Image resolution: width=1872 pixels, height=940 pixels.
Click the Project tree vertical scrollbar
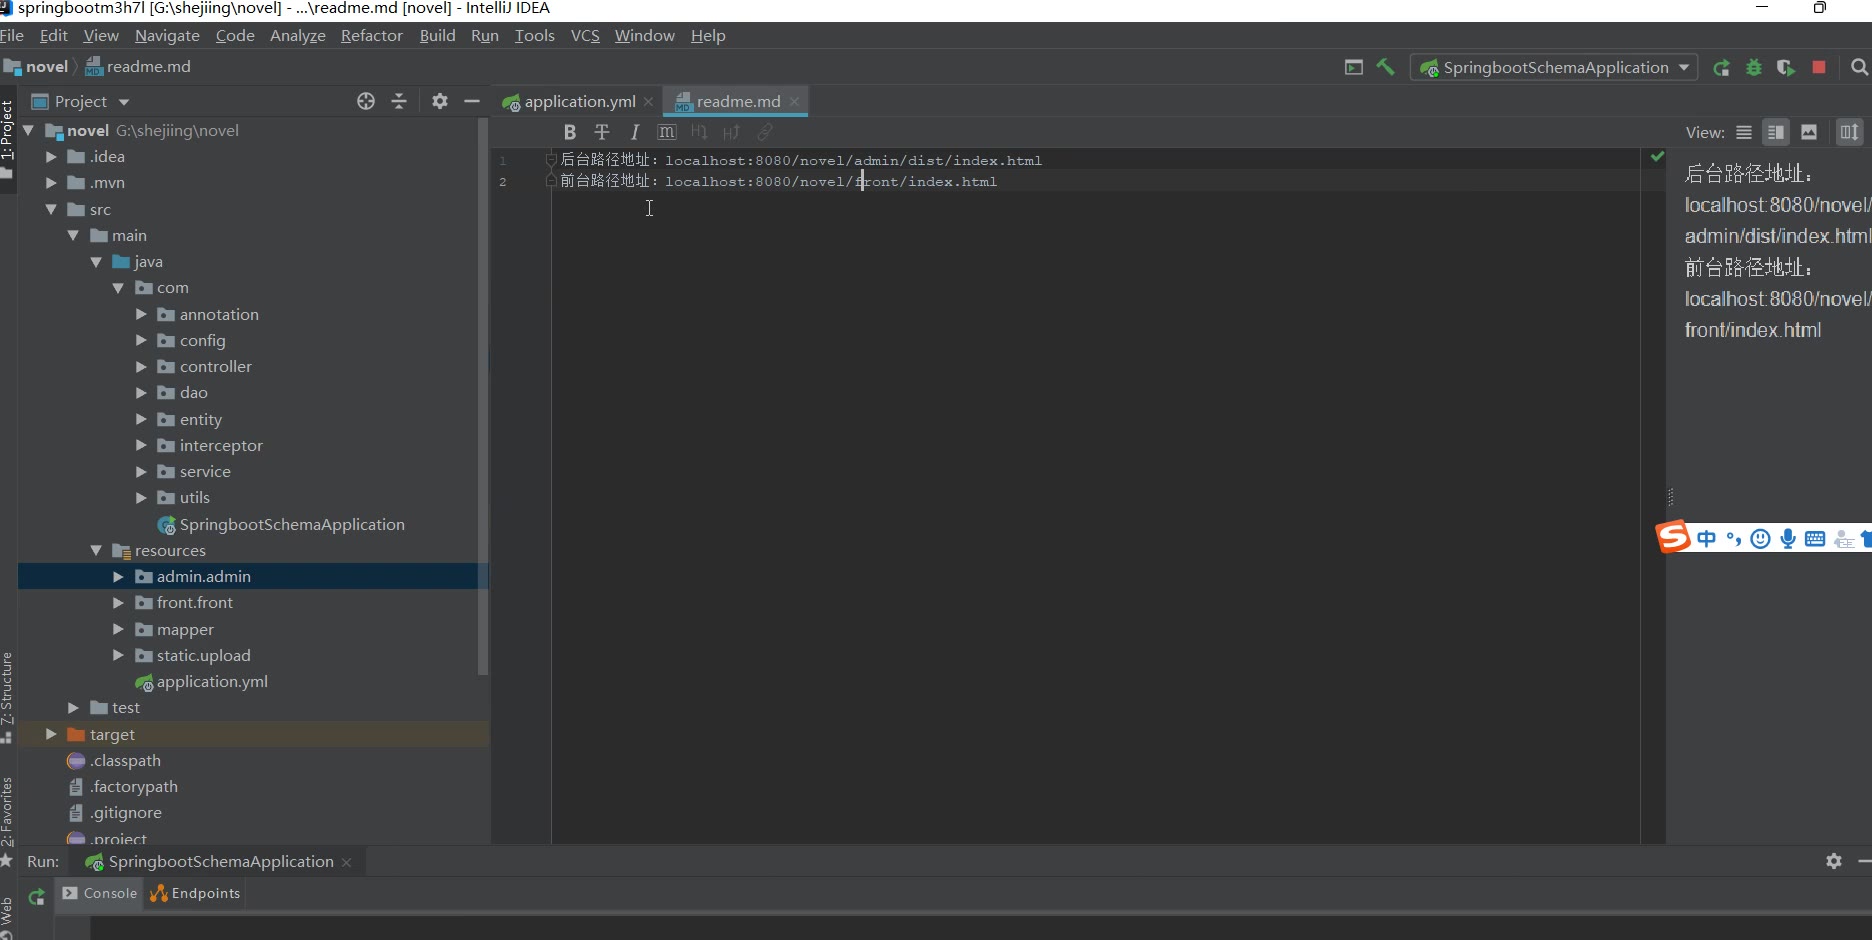coord(484,397)
